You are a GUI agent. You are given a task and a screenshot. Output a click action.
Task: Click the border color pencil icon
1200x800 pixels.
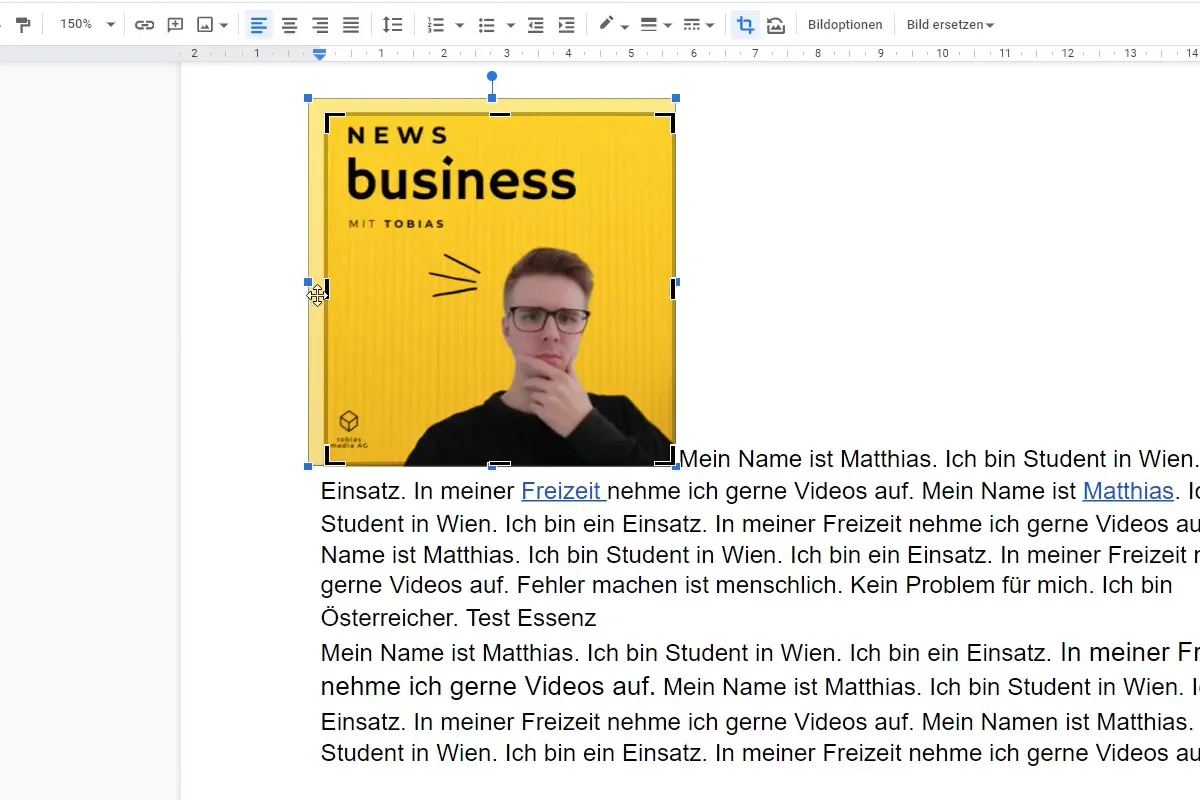606,25
